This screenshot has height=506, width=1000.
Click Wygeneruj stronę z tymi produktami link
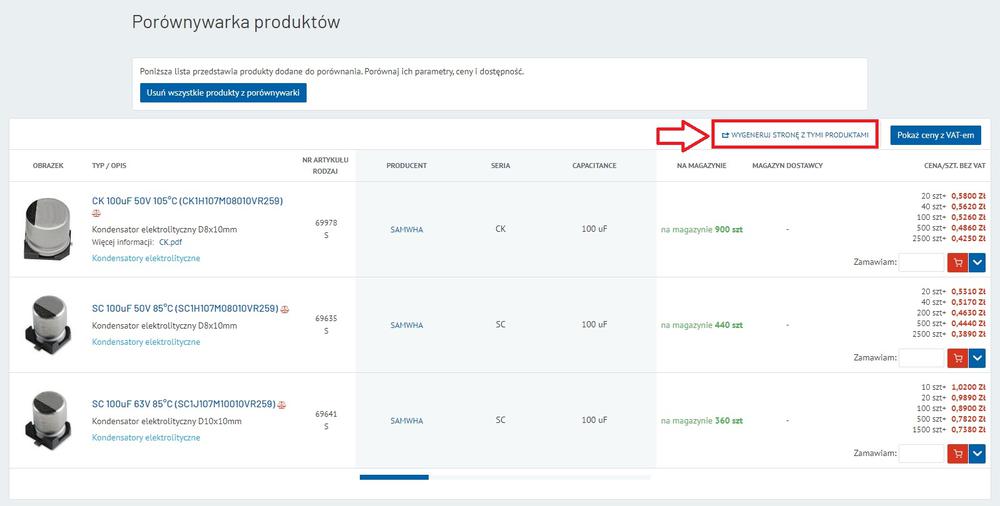coord(795,135)
